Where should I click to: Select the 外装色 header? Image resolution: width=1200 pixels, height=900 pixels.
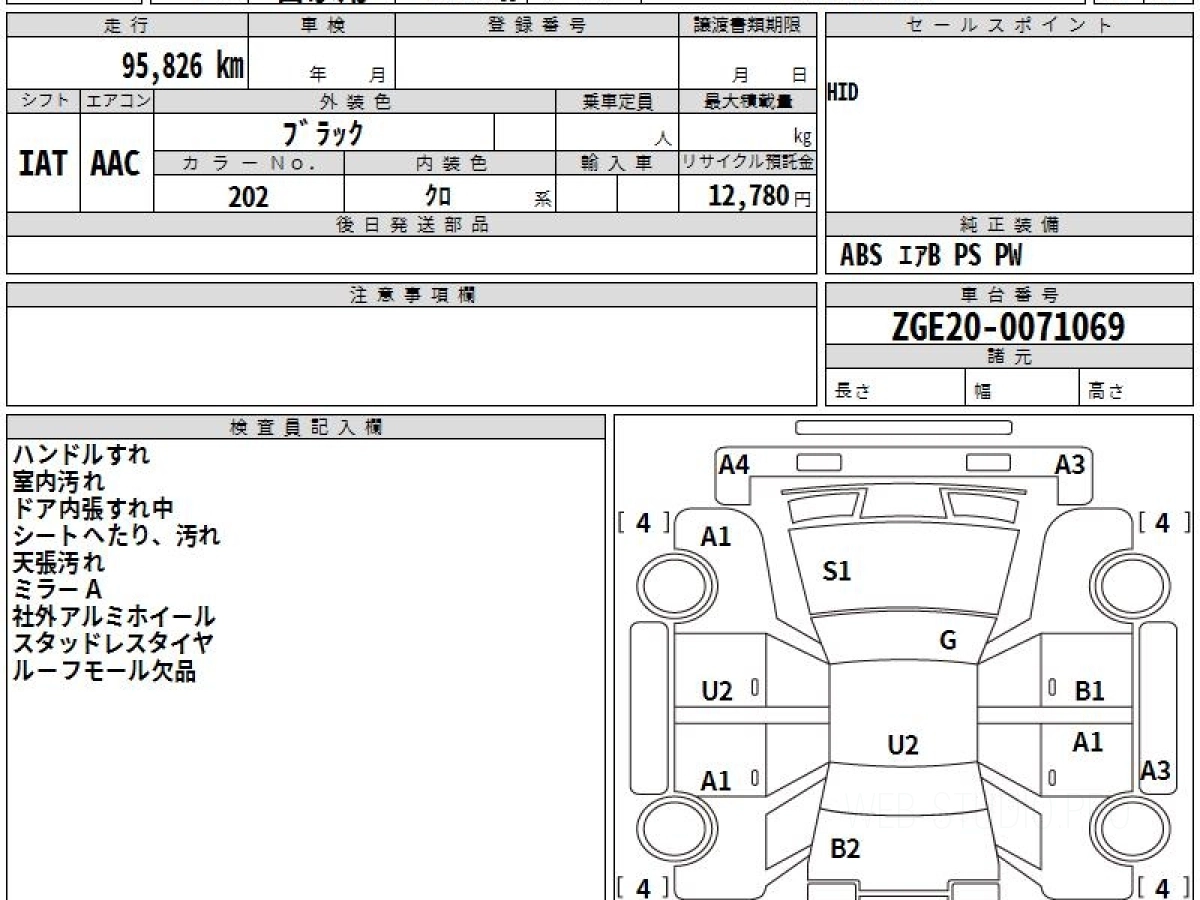[355, 101]
